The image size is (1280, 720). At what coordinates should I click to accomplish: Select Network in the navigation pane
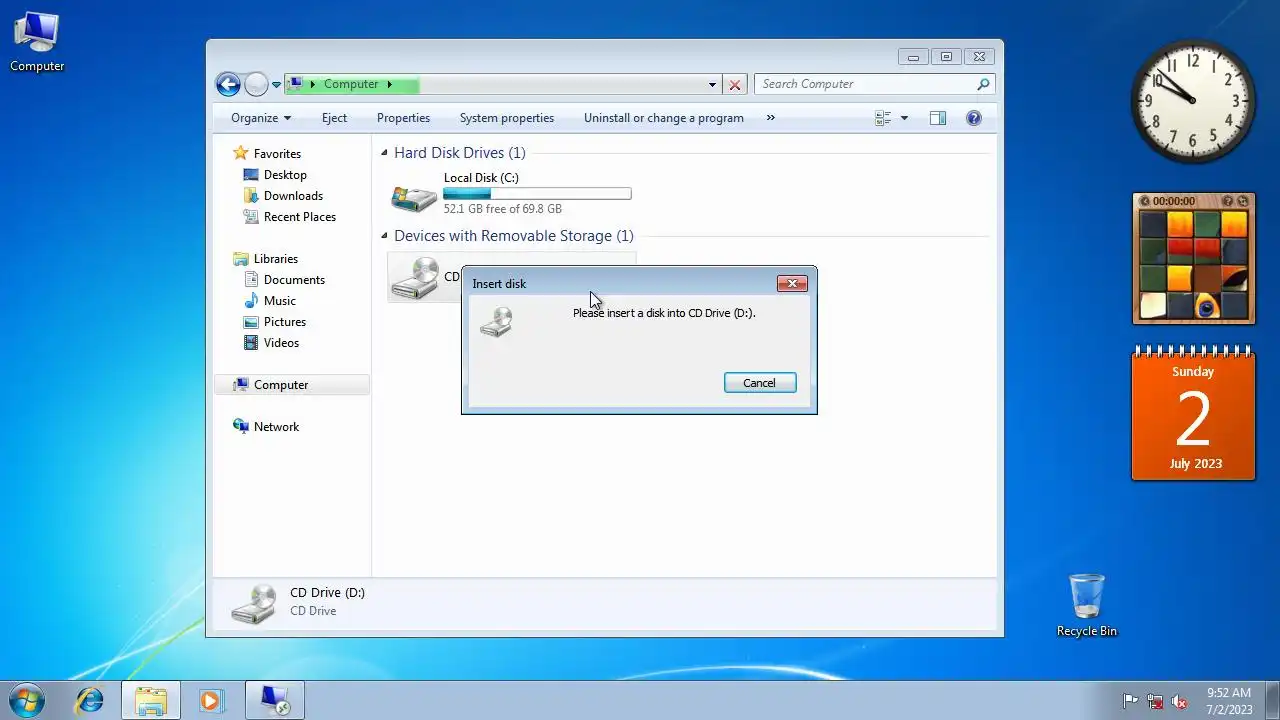[x=276, y=427]
